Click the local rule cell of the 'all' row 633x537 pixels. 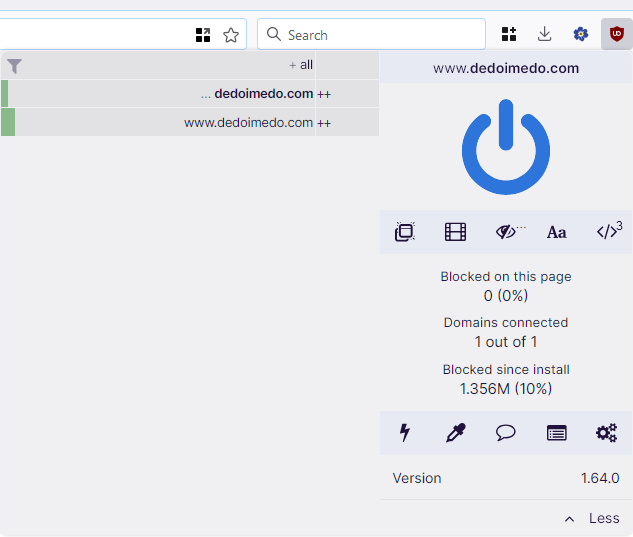point(347,65)
